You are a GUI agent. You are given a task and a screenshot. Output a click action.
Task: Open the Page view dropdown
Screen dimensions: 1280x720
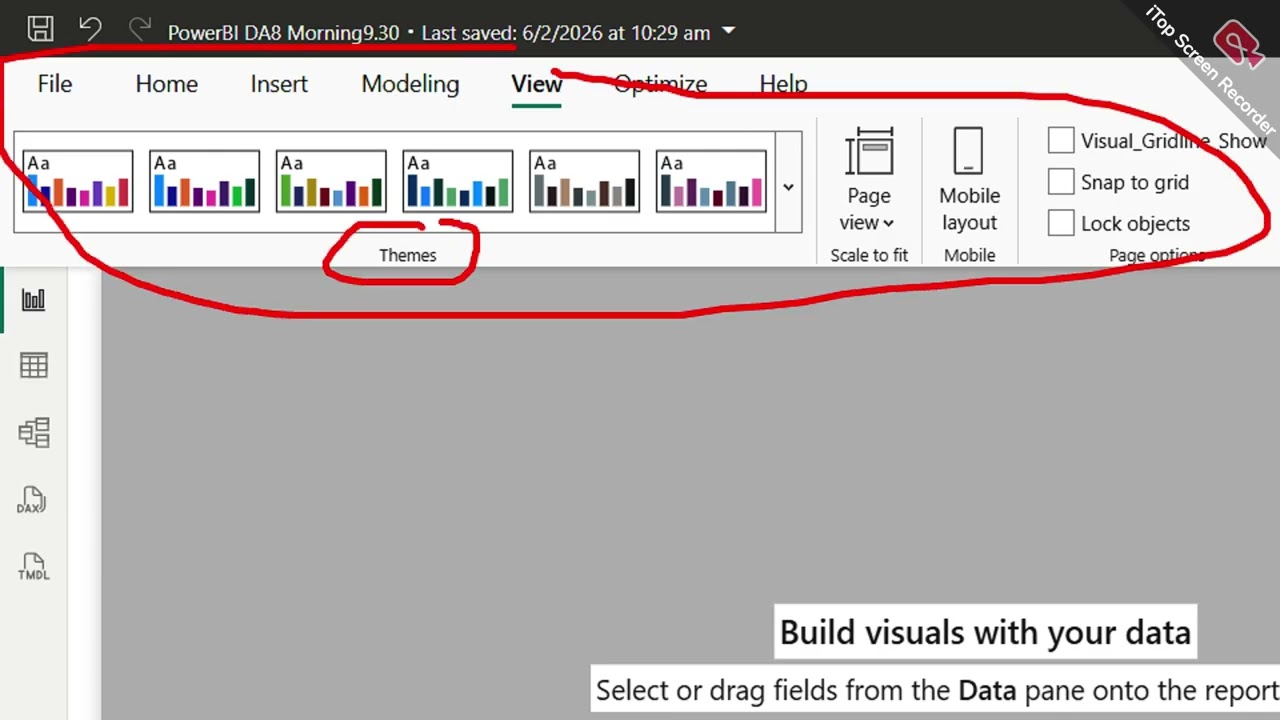click(869, 181)
